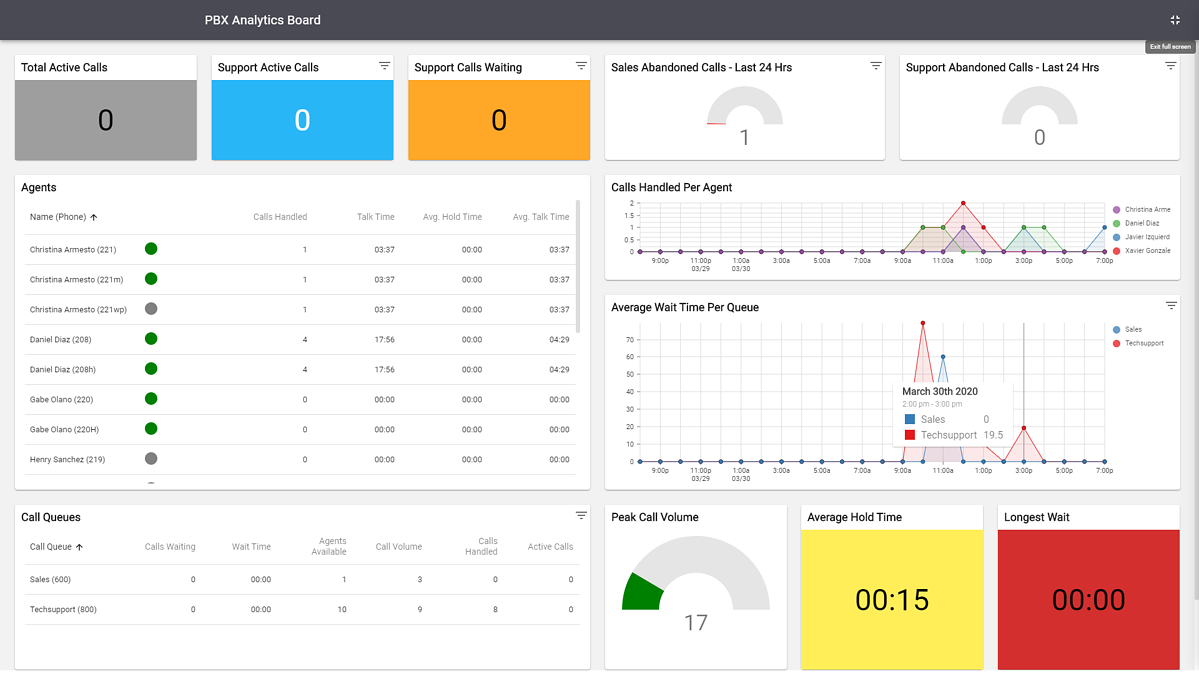1199x674 pixels.
Task: Toggle the Sales series in Average Wait Time legend
Action: click(x=1128, y=327)
